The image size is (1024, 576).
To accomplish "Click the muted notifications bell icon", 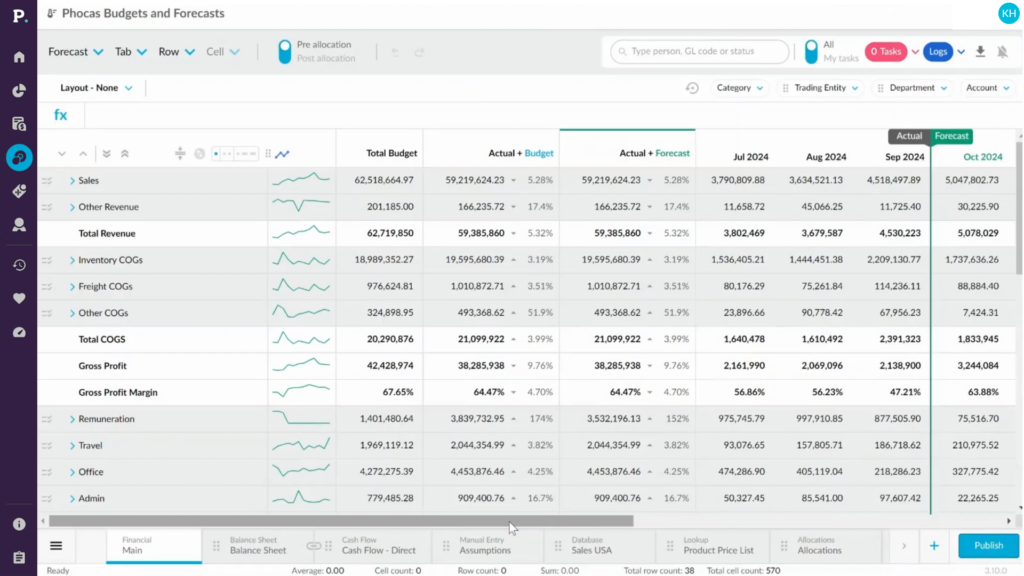I will pos(1002,52).
